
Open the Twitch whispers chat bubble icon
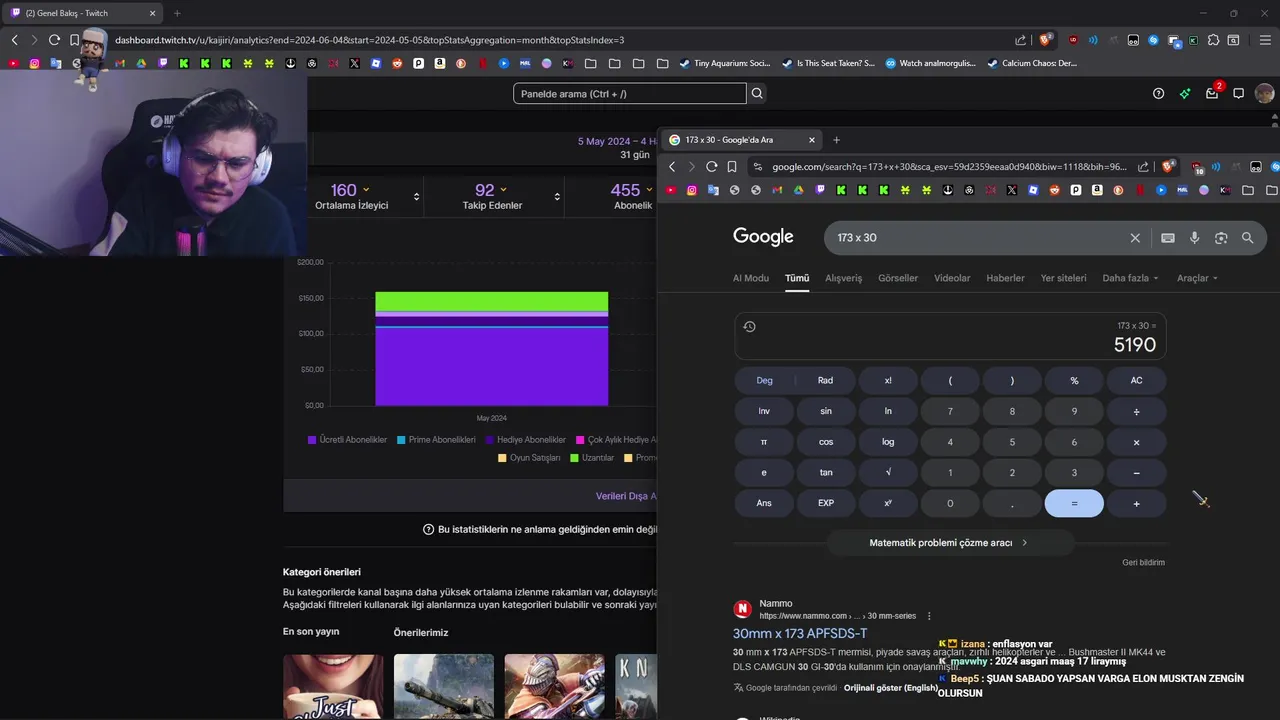coord(1238,93)
